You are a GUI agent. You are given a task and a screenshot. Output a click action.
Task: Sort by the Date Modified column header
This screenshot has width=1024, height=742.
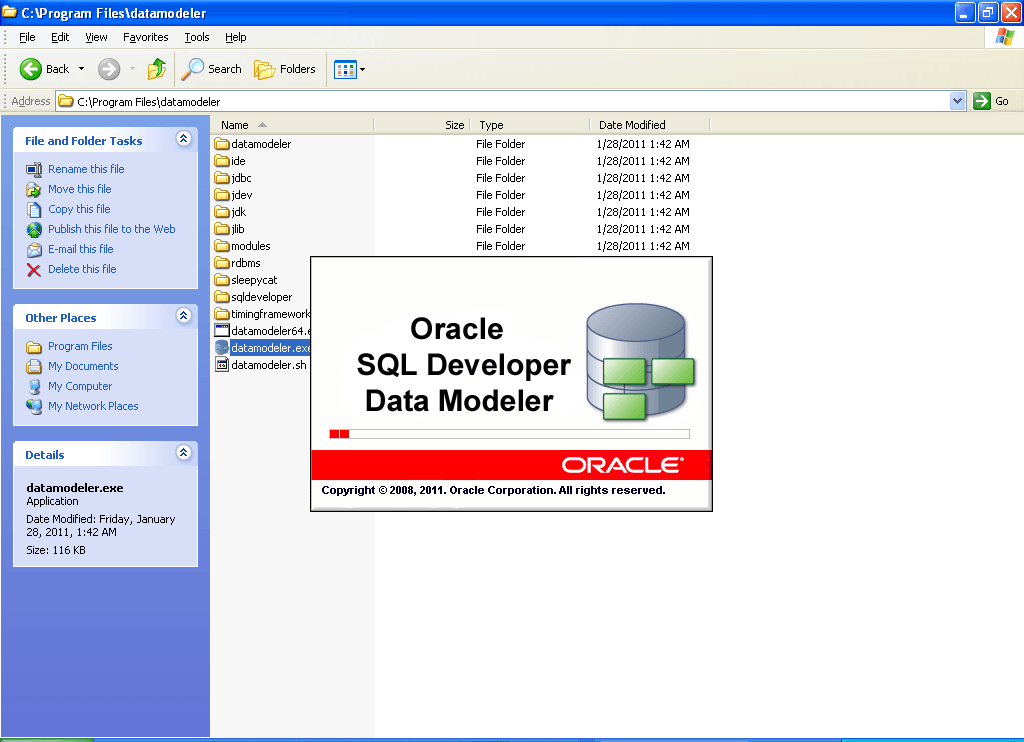[650, 125]
